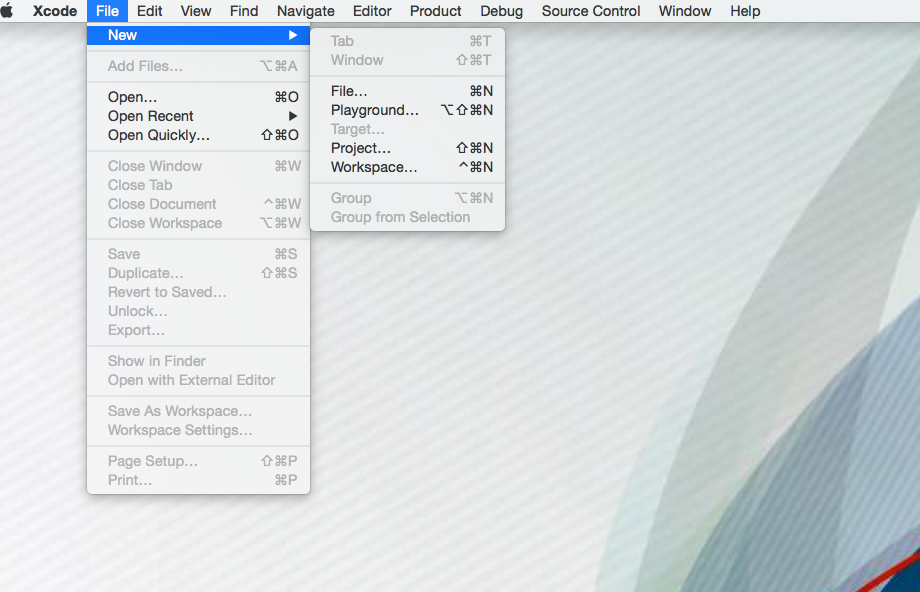Open the Find menu

pyautogui.click(x=244, y=11)
